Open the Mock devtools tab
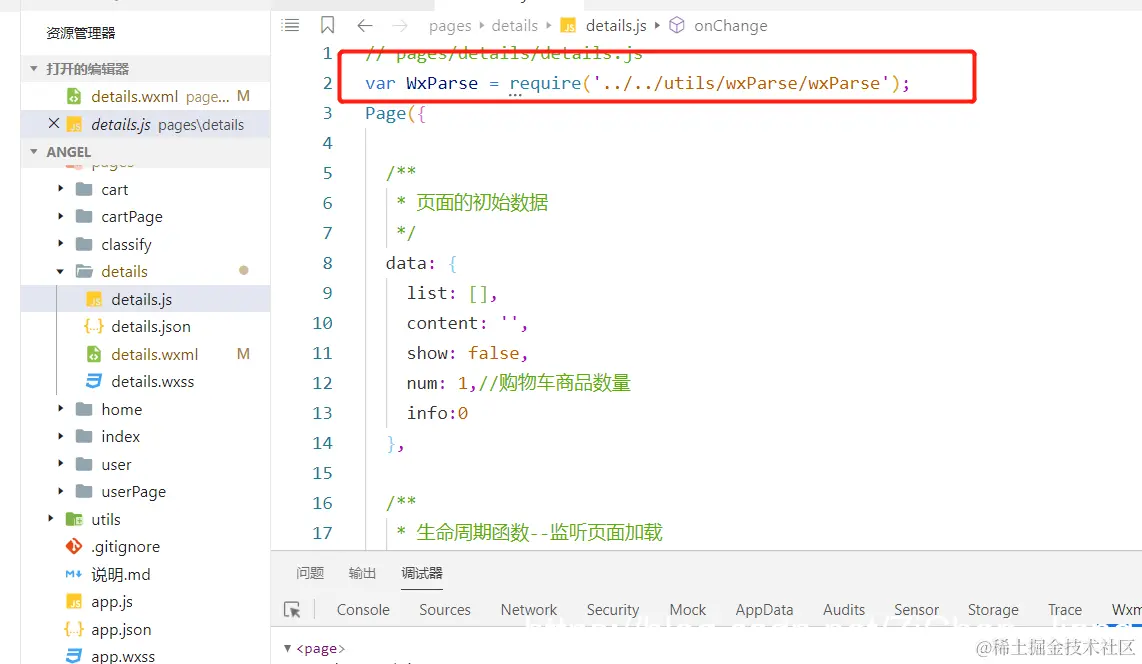 688,609
